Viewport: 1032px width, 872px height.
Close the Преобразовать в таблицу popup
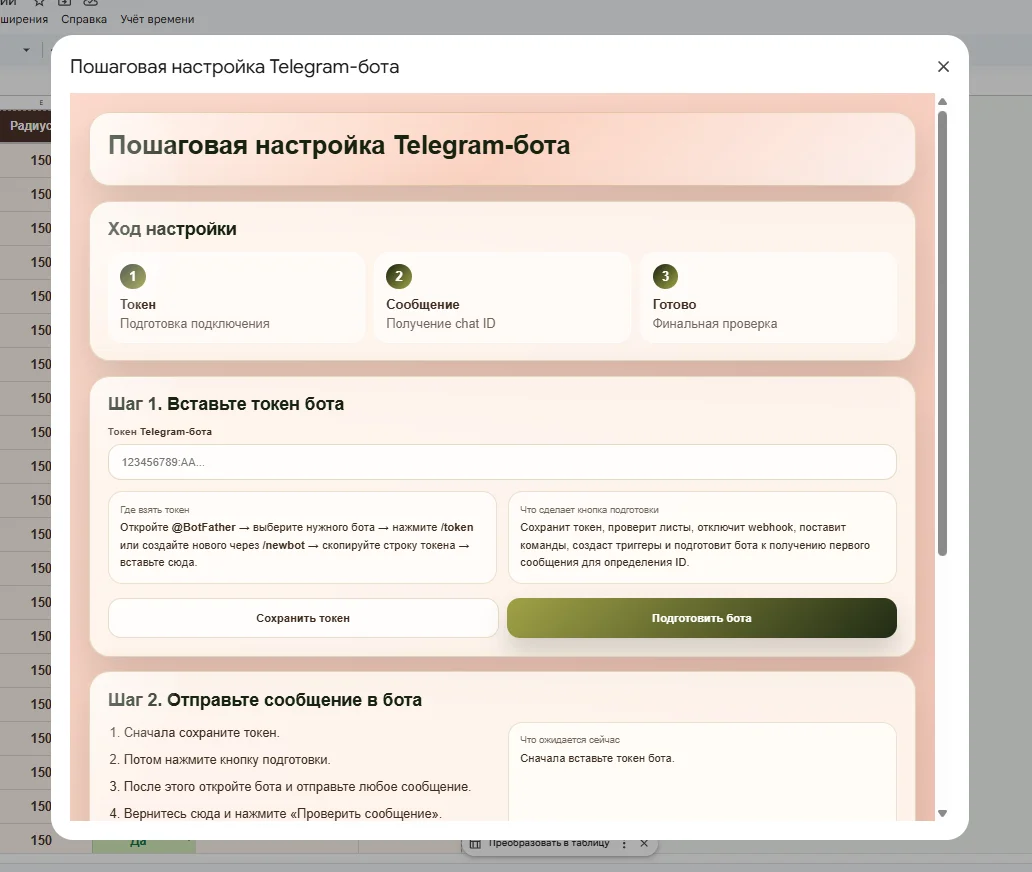coord(644,844)
